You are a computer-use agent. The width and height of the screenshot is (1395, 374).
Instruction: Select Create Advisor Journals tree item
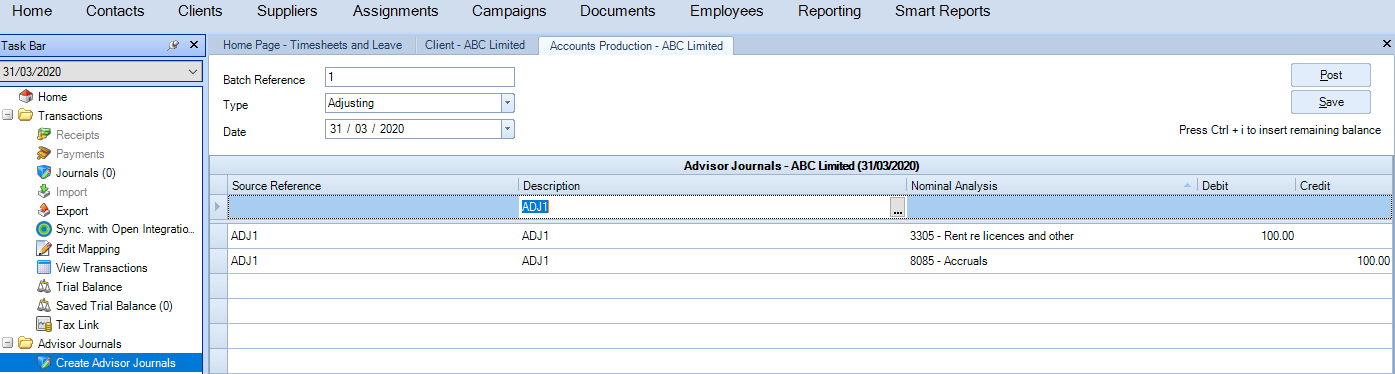click(x=115, y=363)
